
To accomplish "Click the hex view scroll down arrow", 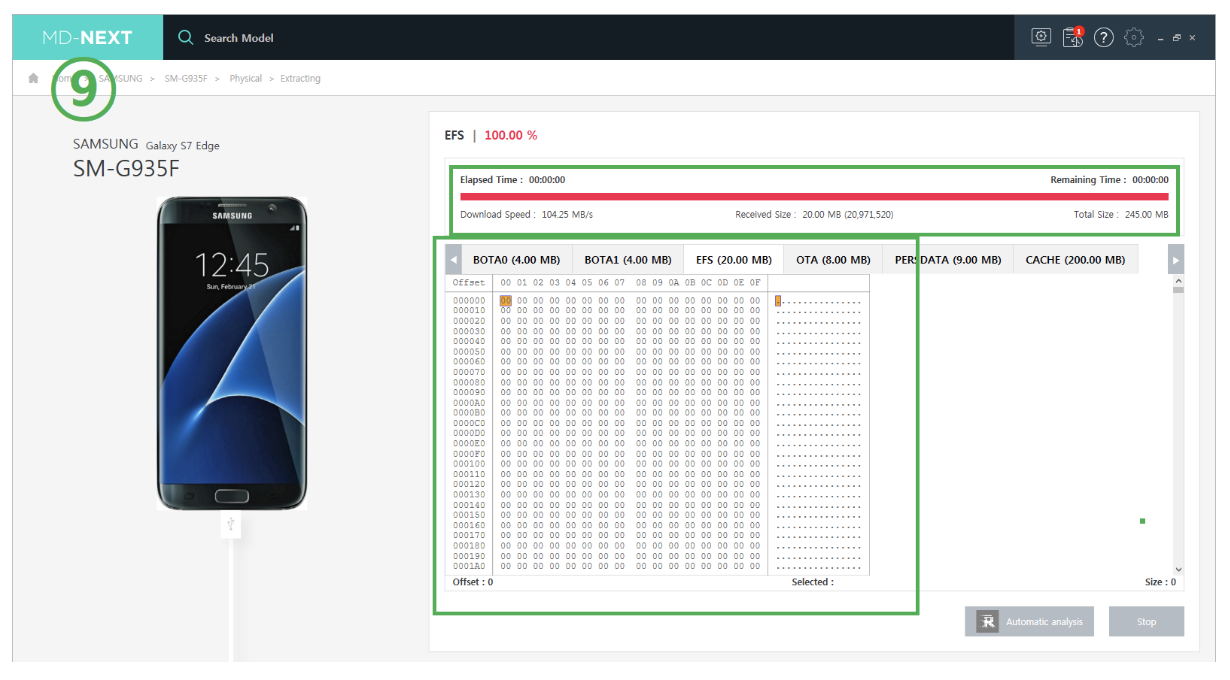I will click(1177, 568).
